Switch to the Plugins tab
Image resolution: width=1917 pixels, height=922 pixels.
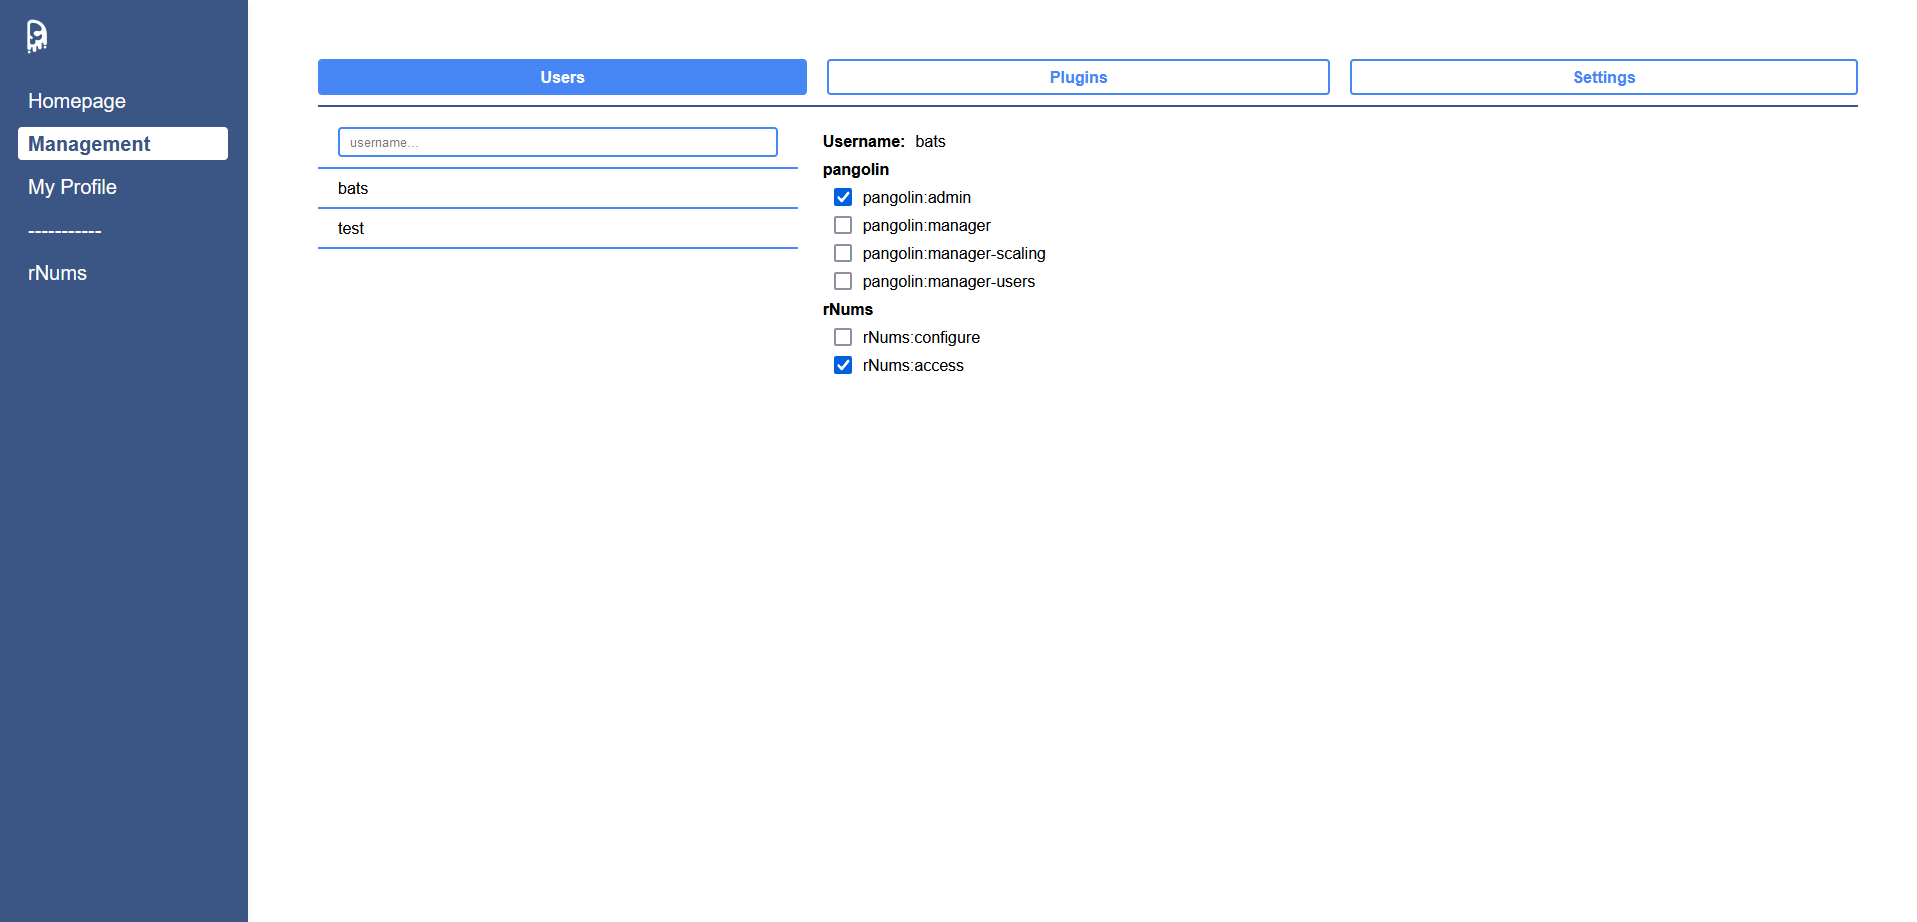1078,77
